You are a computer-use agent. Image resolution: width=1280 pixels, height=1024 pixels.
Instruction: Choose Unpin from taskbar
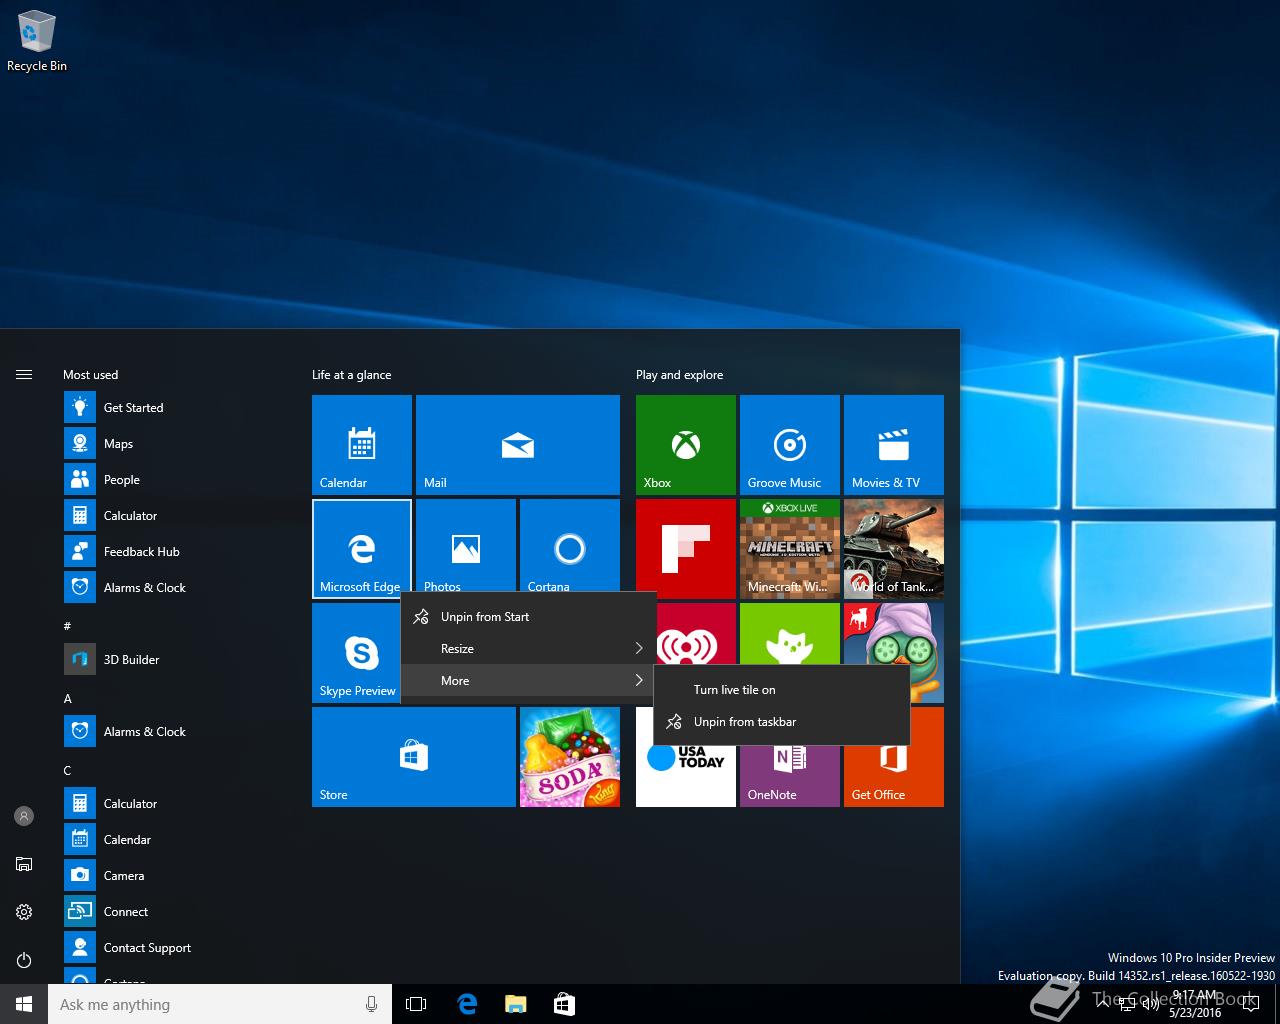(x=781, y=722)
